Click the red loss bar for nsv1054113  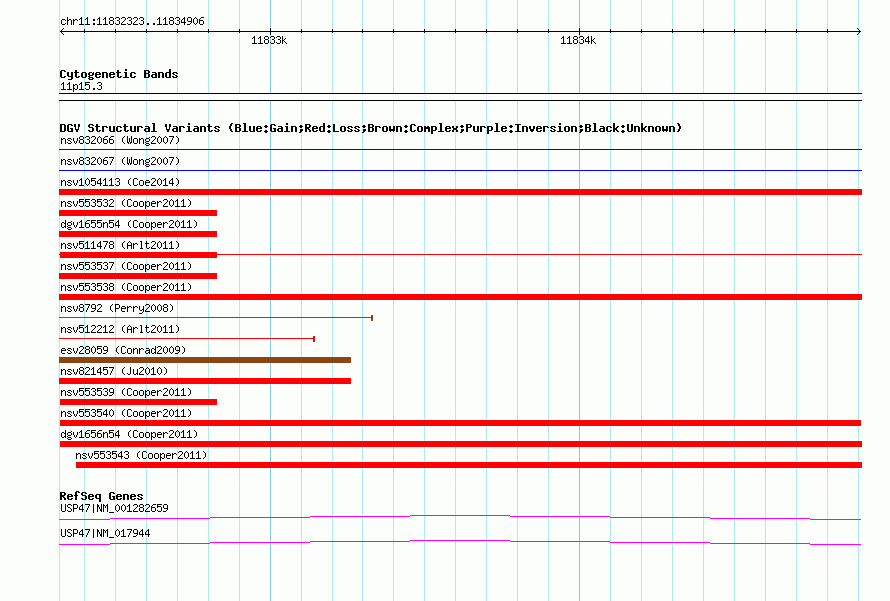pyautogui.click(x=460, y=192)
